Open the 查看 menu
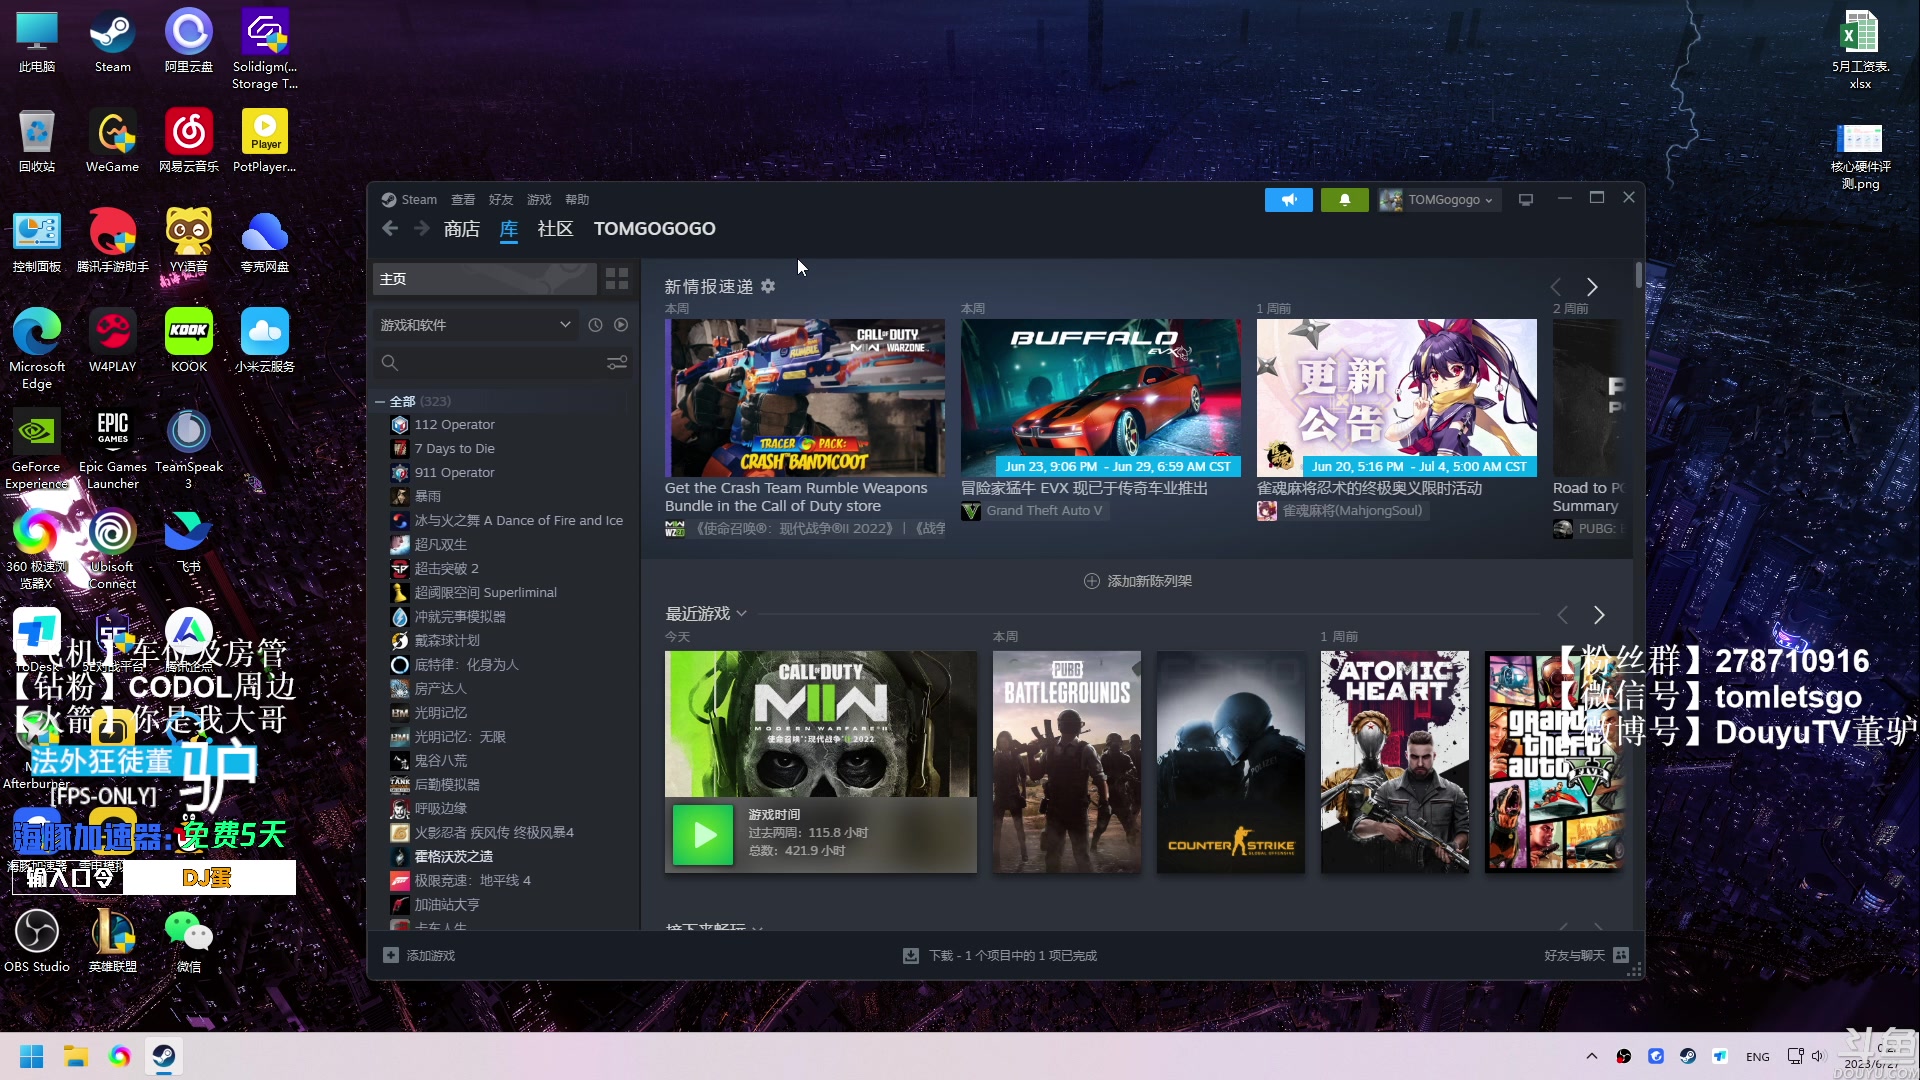The width and height of the screenshot is (1920, 1080). coord(463,200)
